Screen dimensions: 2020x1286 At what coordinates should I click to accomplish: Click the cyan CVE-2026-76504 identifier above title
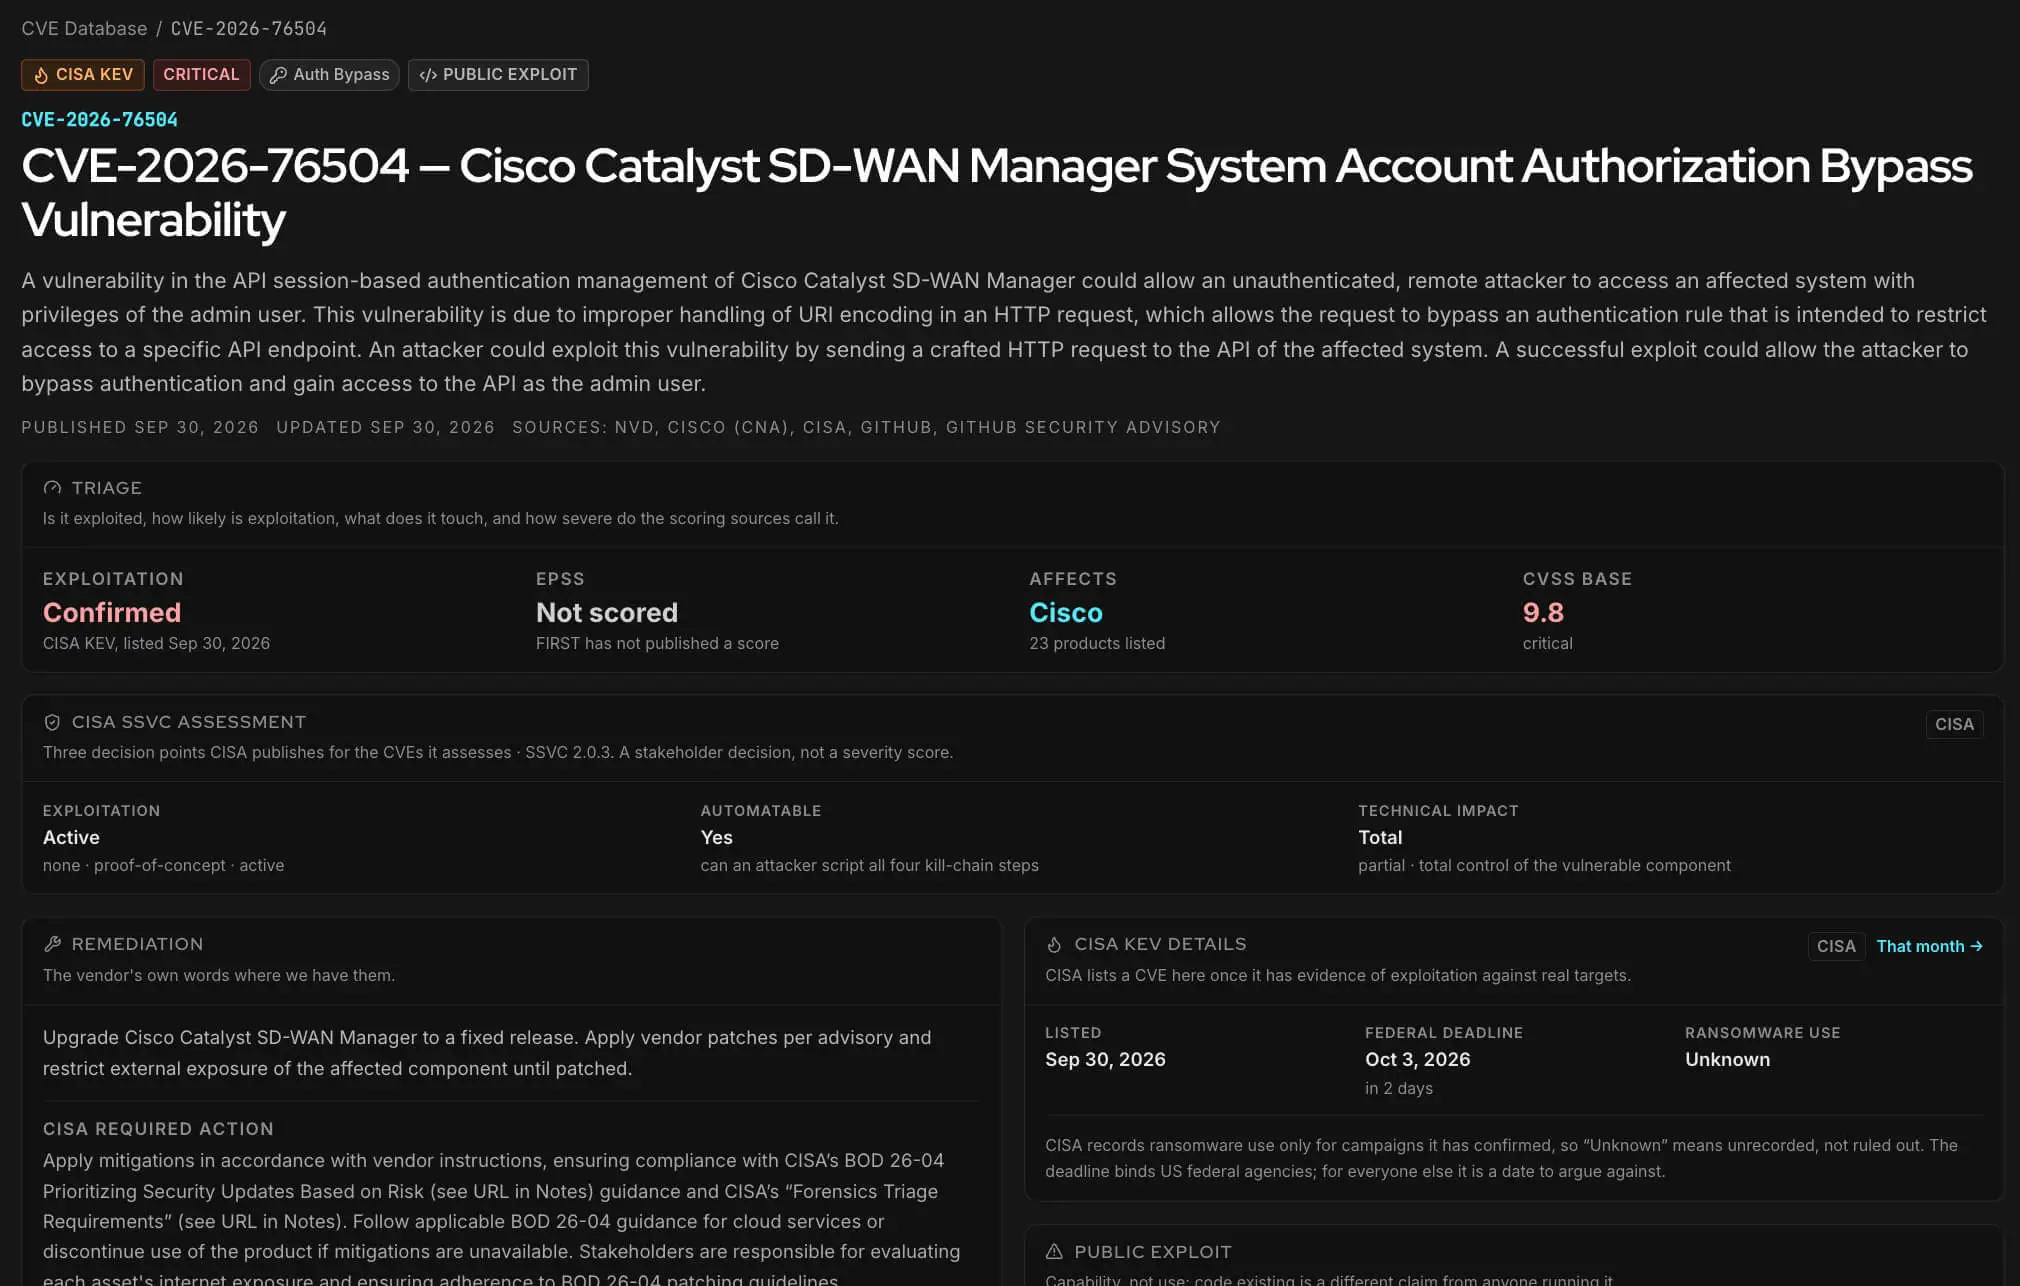[99, 120]
